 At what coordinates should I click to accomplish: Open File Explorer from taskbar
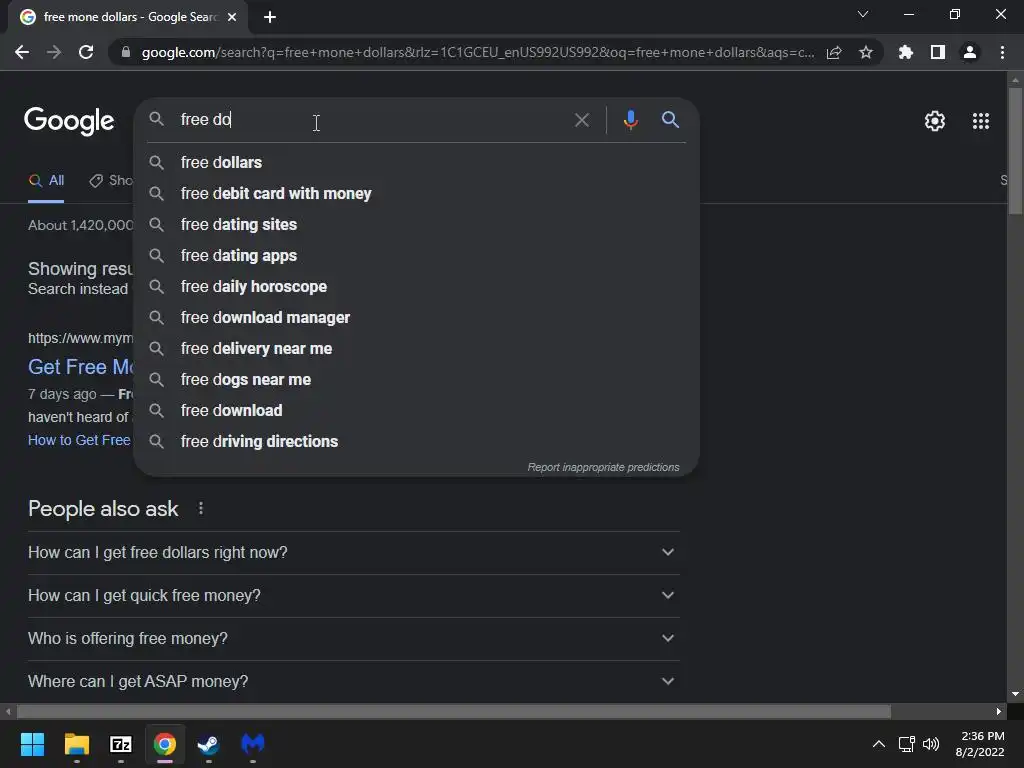coord(76,744)
